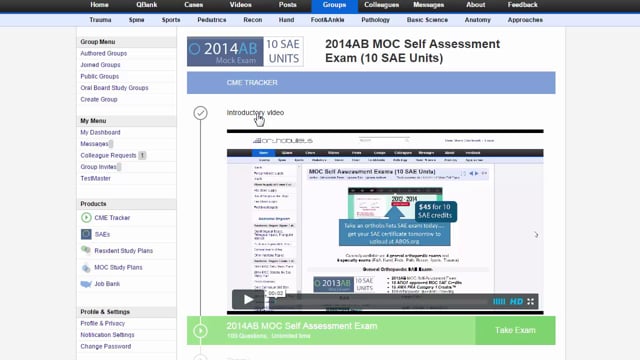Click the Change Password link
Viewport: 640px width, 360px height.
(x=106, y=346)
